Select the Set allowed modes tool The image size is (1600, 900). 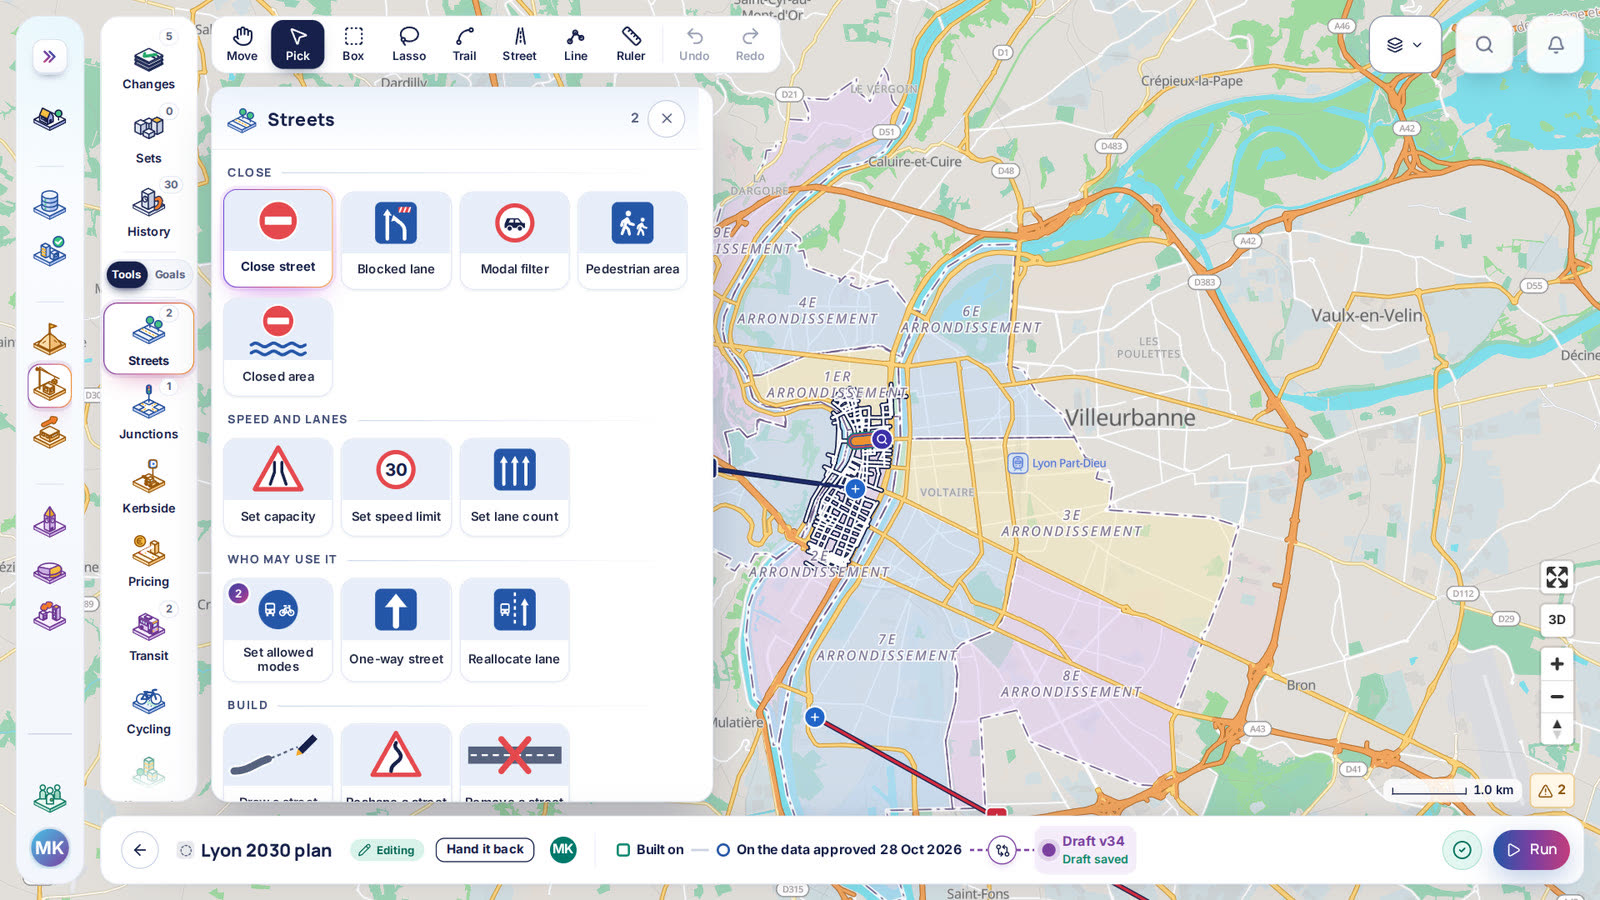(x=278, y=630)
